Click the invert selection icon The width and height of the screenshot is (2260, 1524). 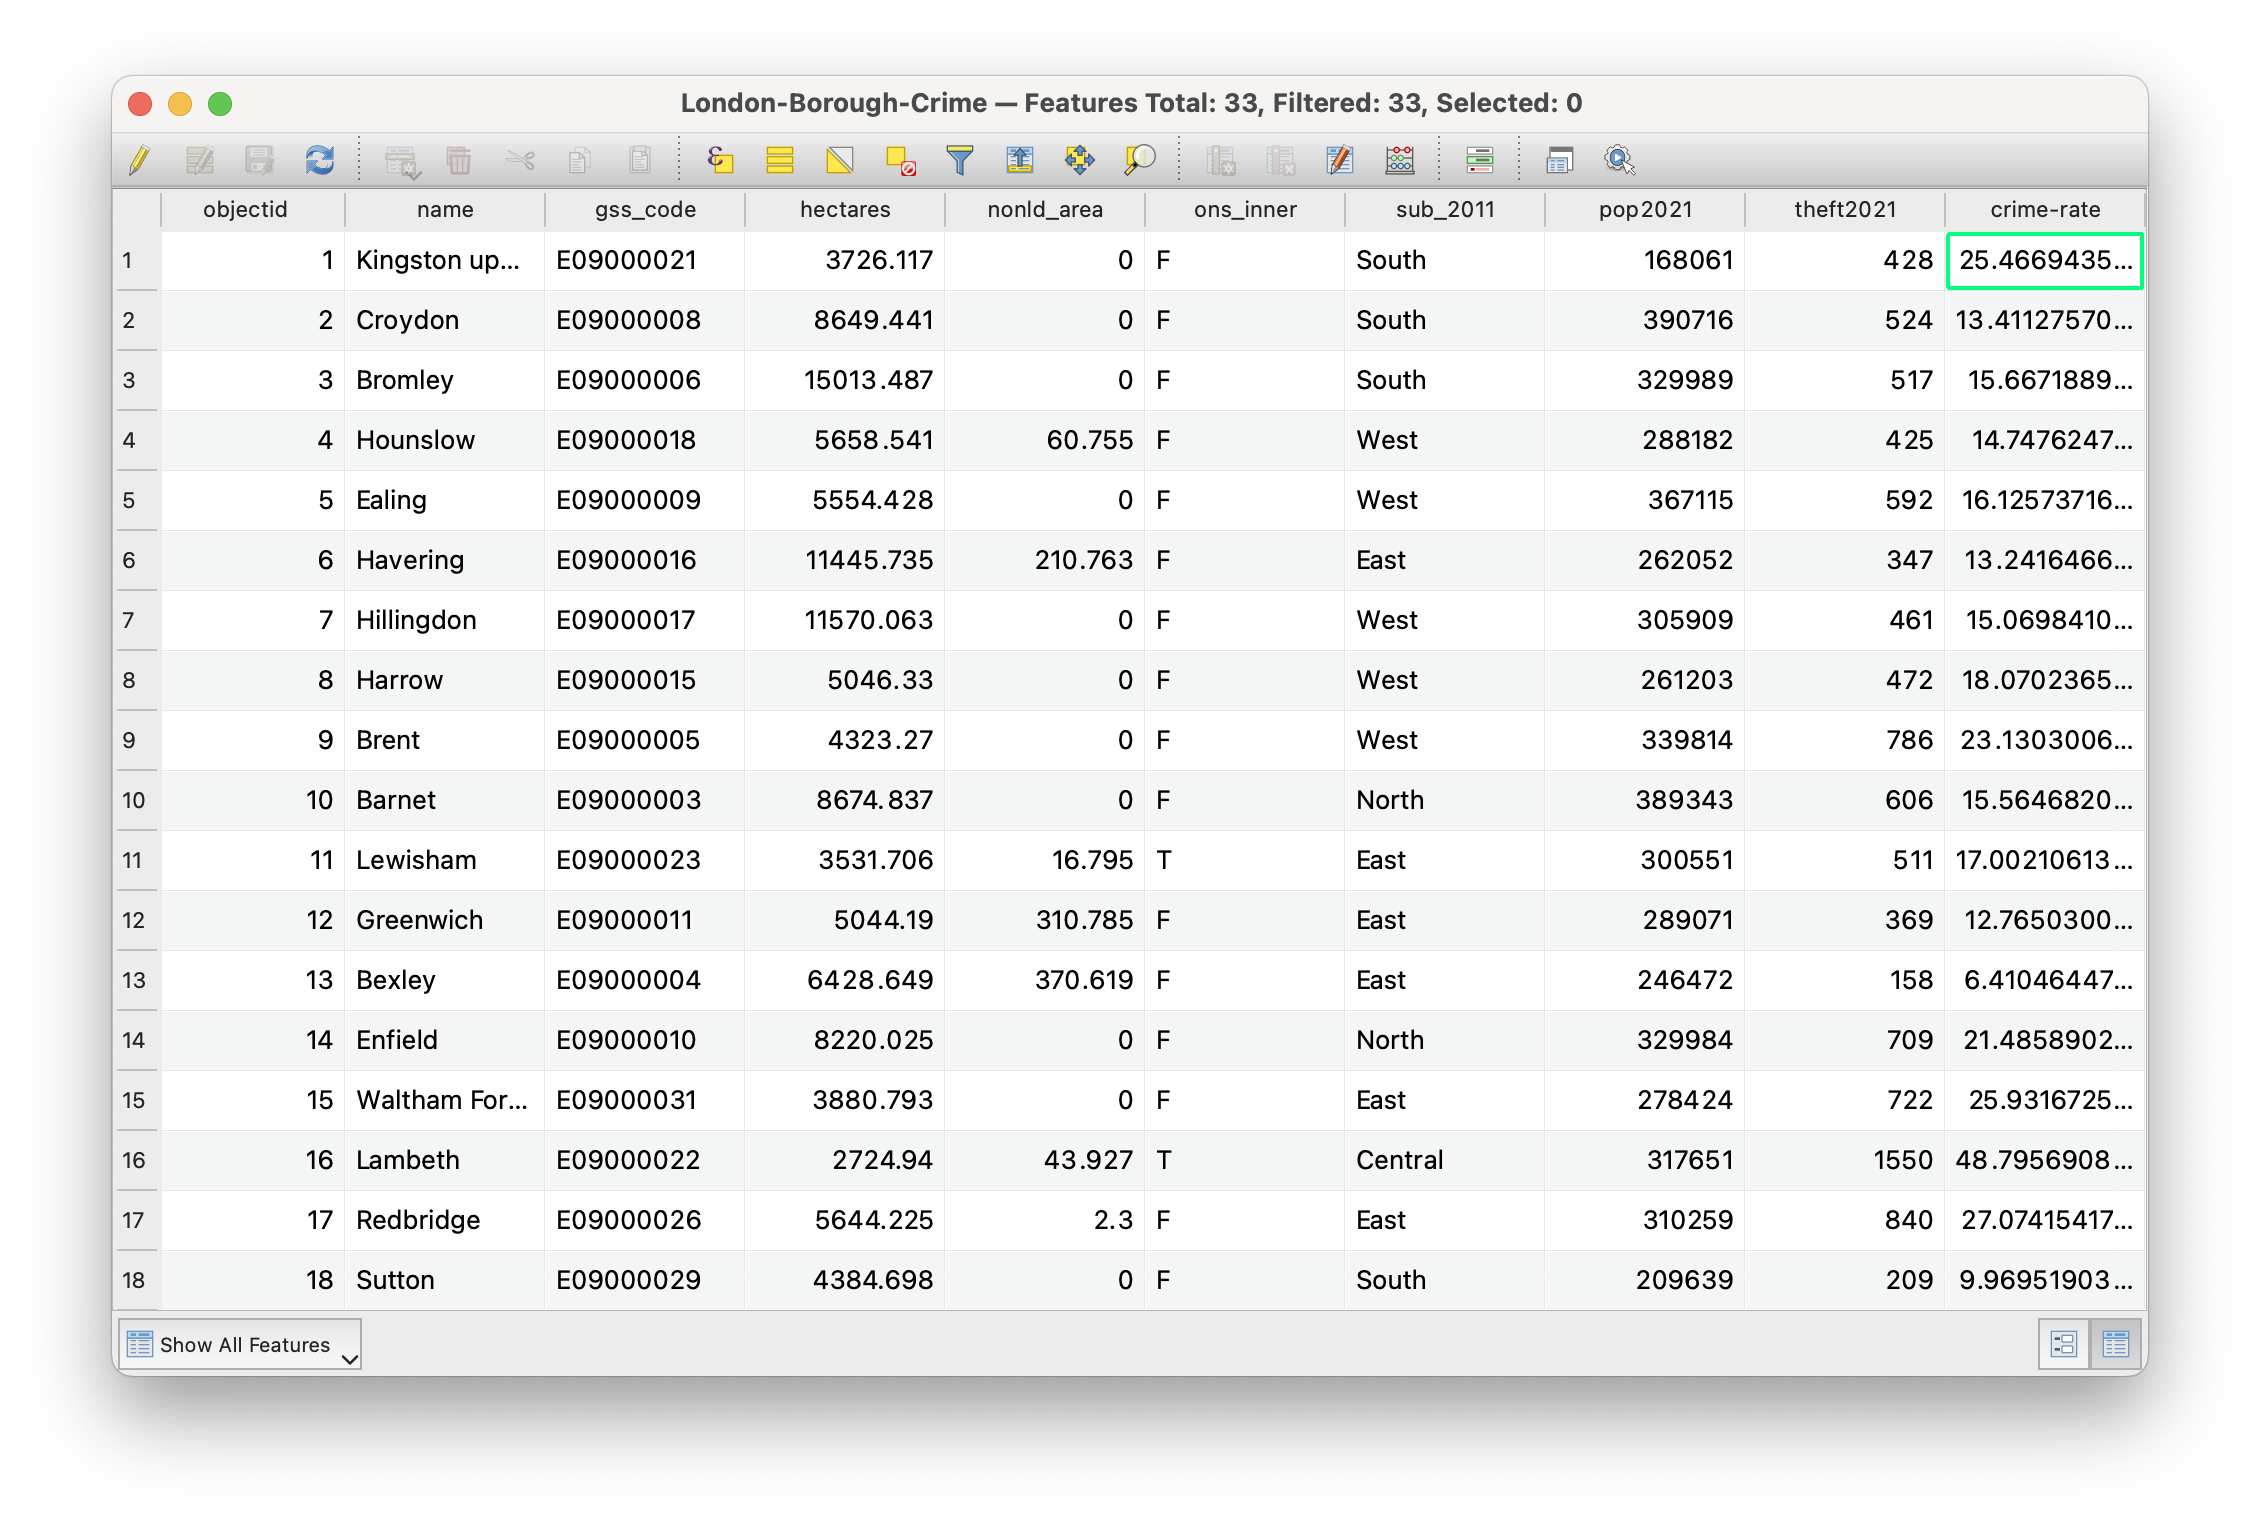[x=840, y=160]
